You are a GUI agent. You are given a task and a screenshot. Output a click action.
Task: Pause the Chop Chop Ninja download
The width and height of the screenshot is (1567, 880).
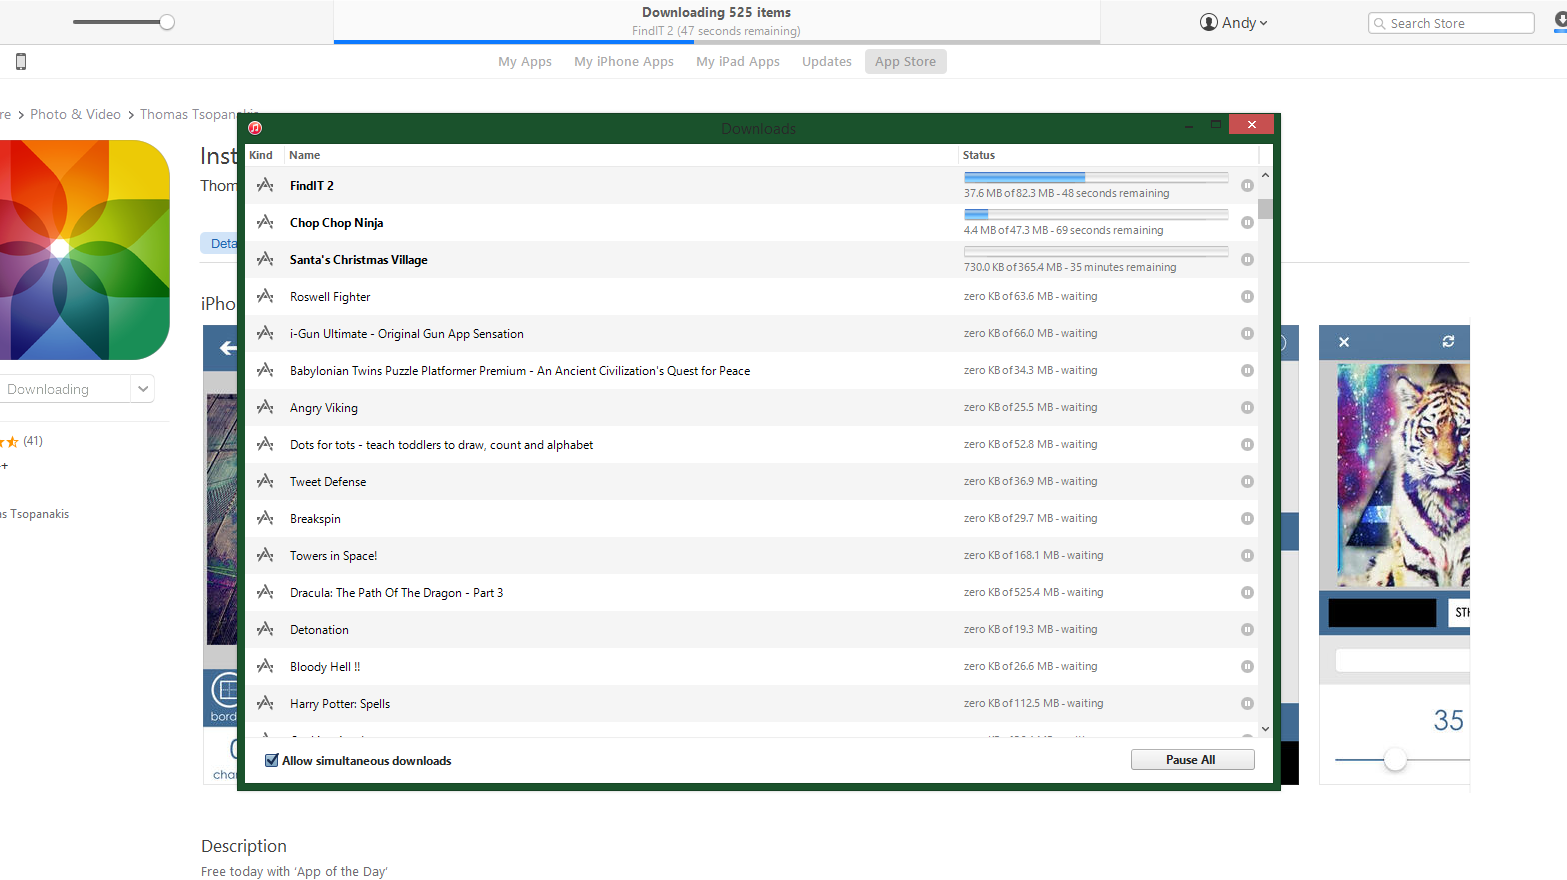coord(1247,222)
